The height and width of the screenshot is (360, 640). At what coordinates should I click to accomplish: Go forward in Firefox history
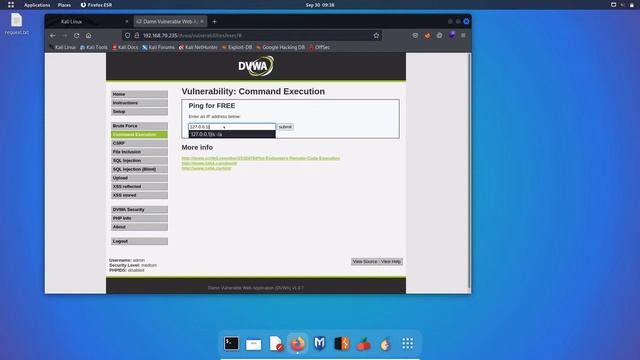click(64, 36)
